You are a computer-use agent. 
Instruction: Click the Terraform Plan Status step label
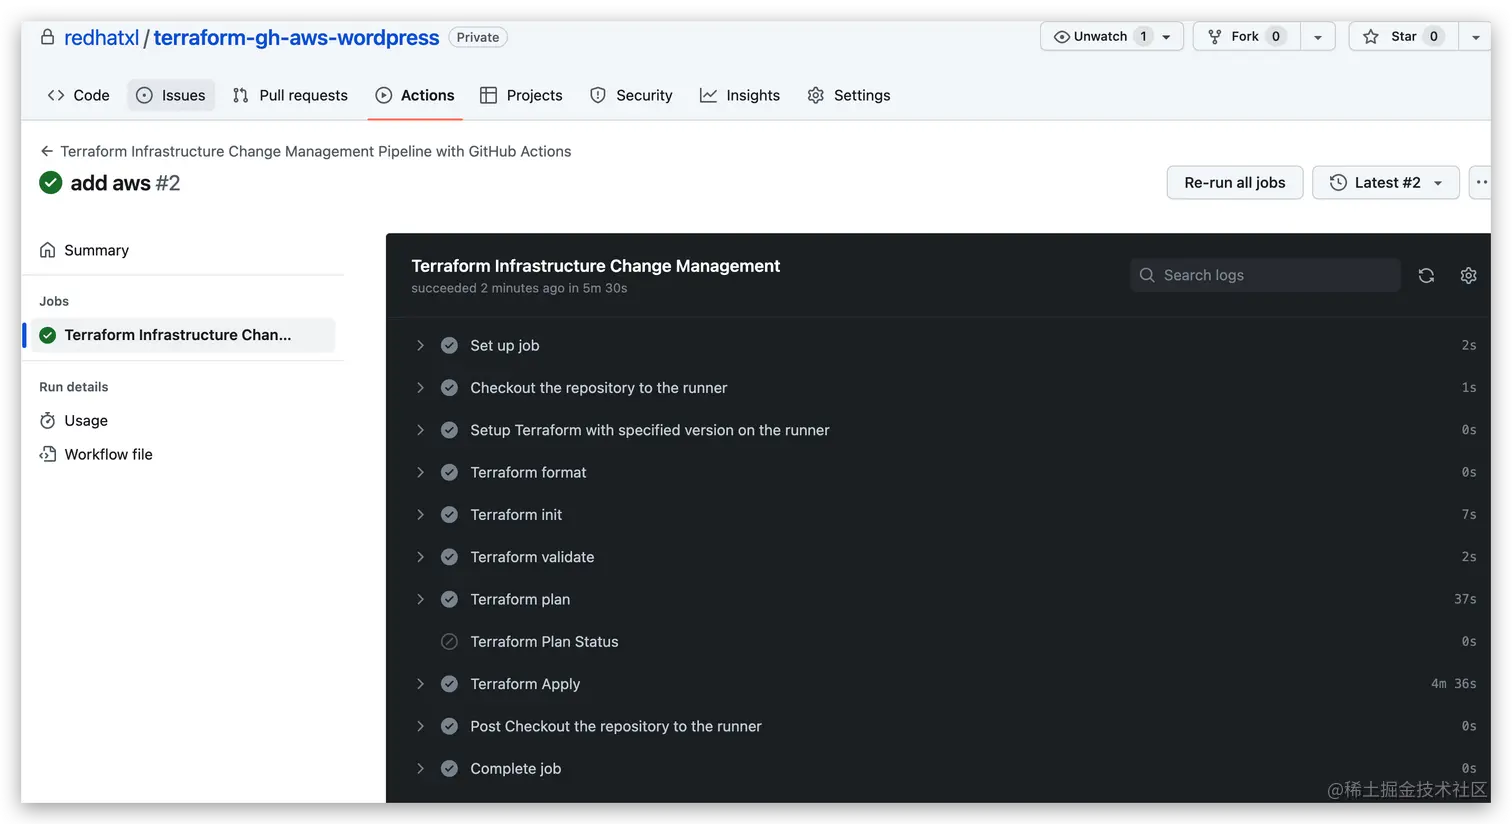544,642
